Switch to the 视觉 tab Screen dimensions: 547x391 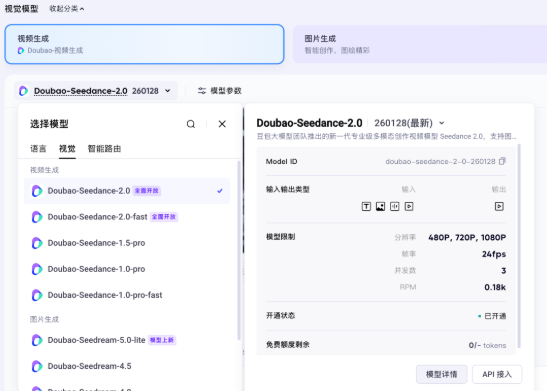pos(67,149)
